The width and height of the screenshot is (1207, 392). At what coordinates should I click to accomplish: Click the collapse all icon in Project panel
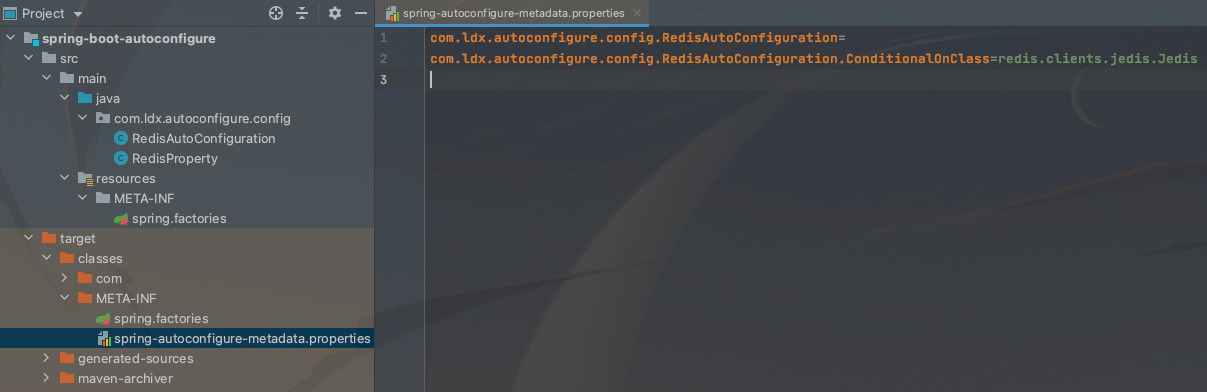pos(304,13)
